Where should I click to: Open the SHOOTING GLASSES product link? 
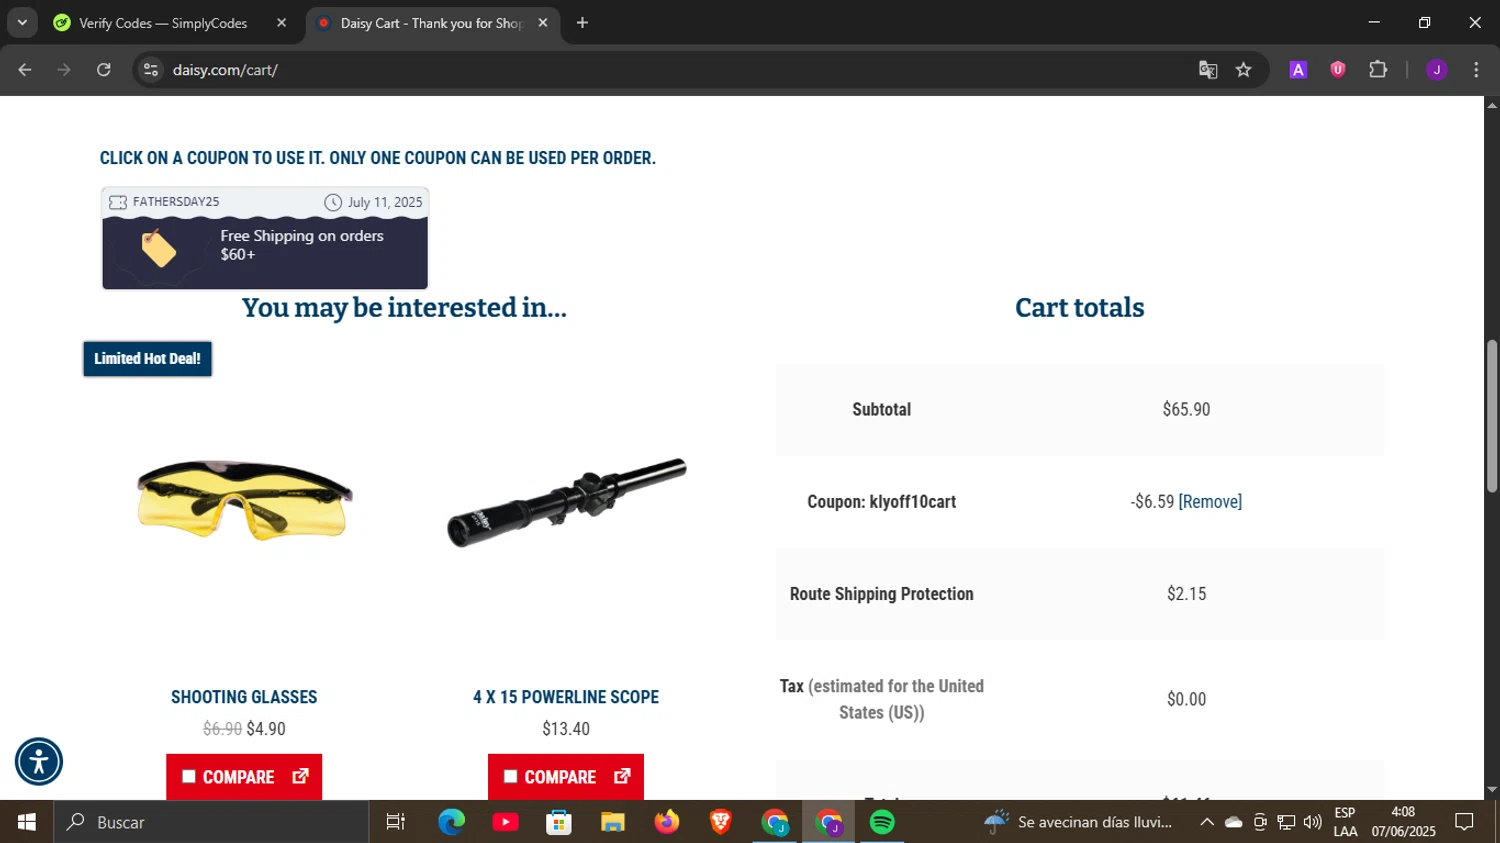click(x=244, y=697)
